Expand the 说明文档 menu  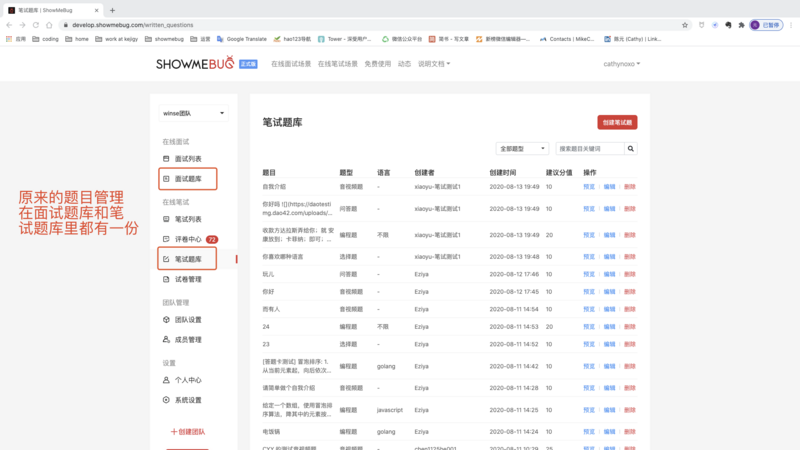tap(434, 64)
